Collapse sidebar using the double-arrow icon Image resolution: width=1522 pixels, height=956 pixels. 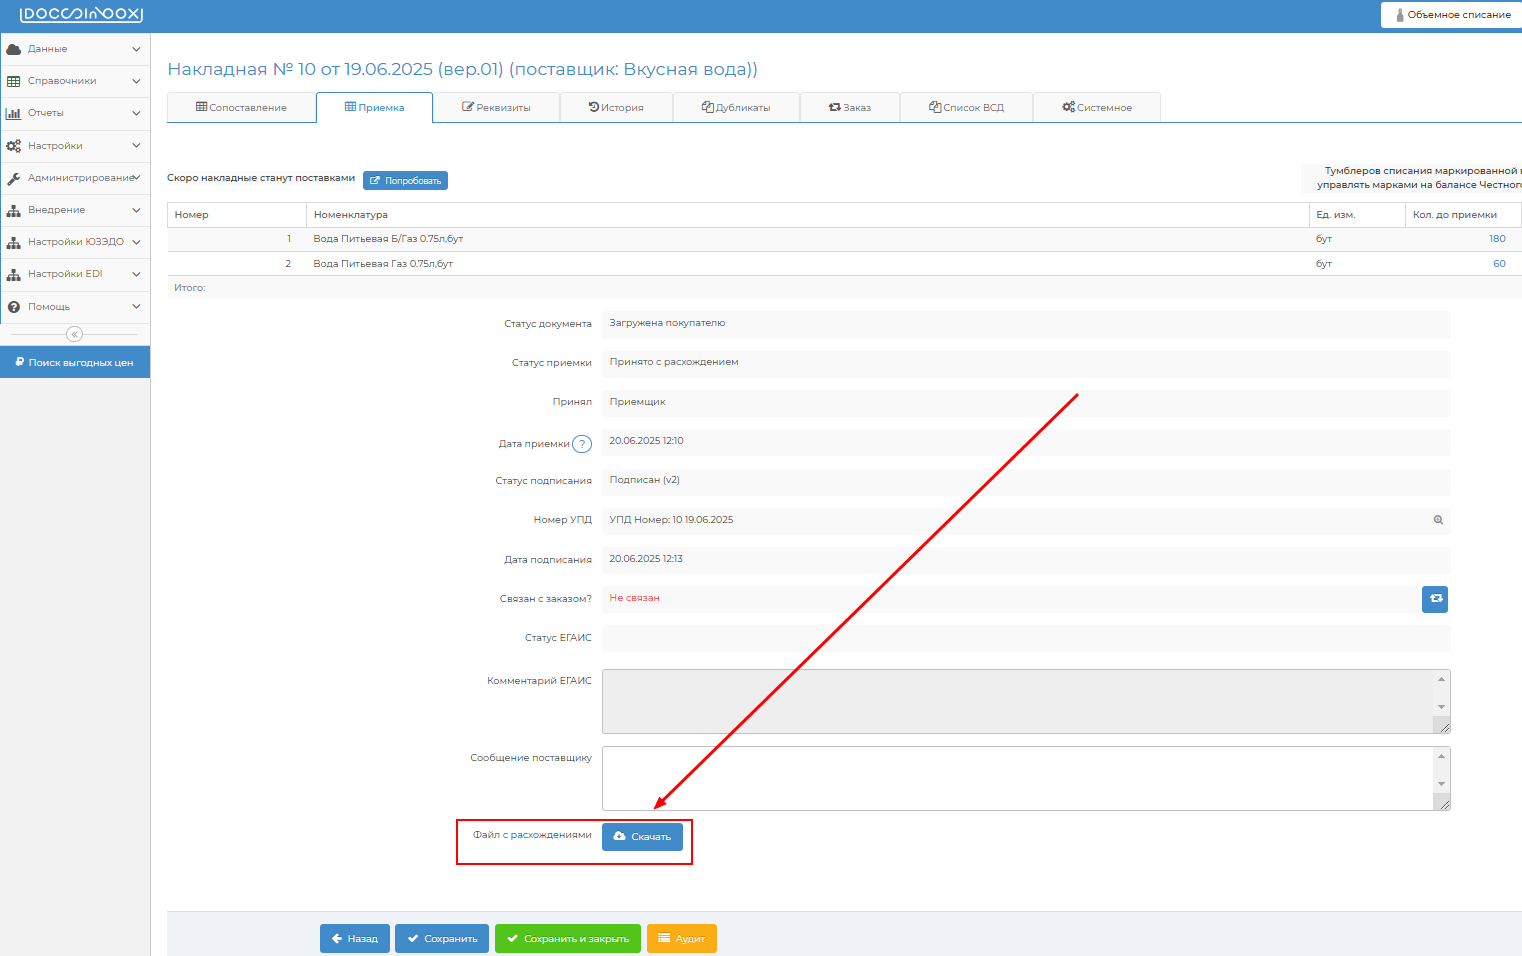pyautogui.click(x=74, y=334)
